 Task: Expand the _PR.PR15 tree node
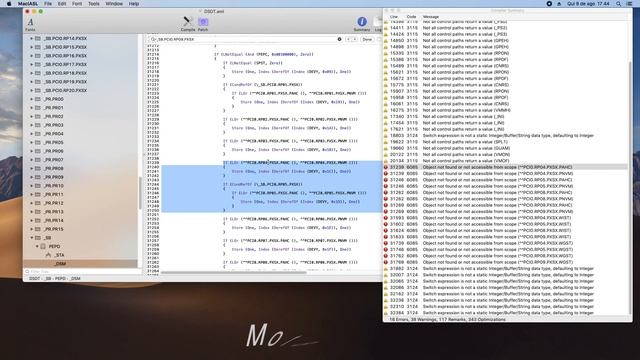(x=31, y=229)
